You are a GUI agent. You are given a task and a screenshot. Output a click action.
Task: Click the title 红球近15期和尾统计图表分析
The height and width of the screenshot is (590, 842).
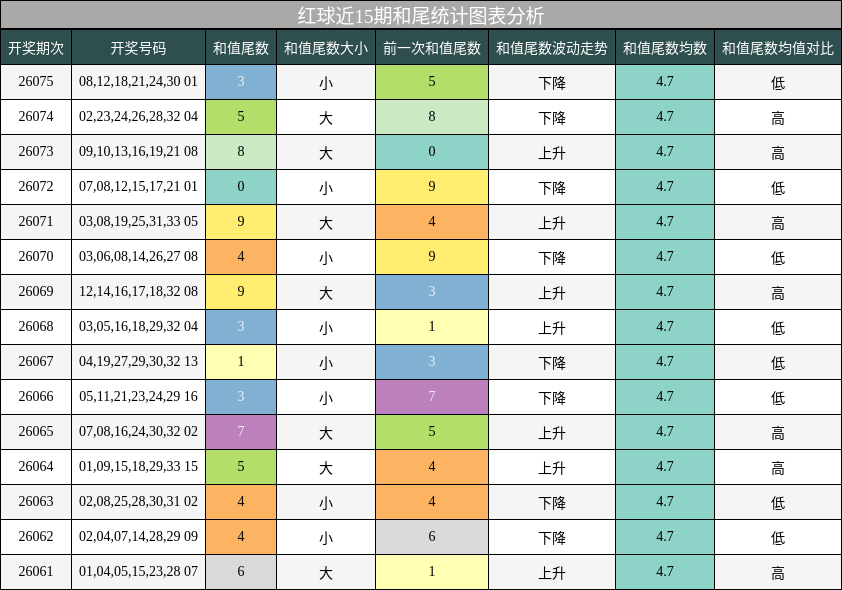click(x=421, y=15)
